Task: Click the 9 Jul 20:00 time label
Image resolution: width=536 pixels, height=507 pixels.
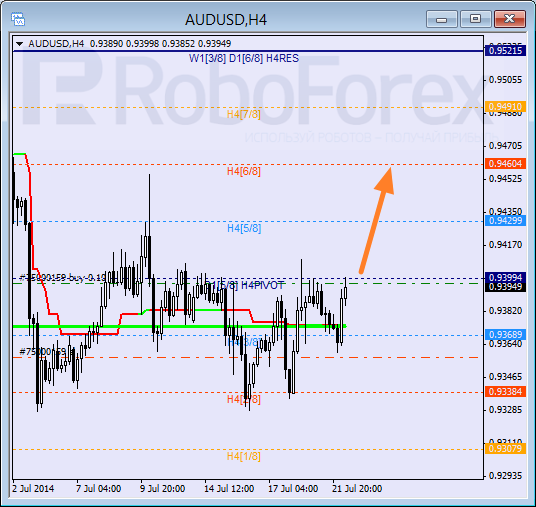Action: 162,489
